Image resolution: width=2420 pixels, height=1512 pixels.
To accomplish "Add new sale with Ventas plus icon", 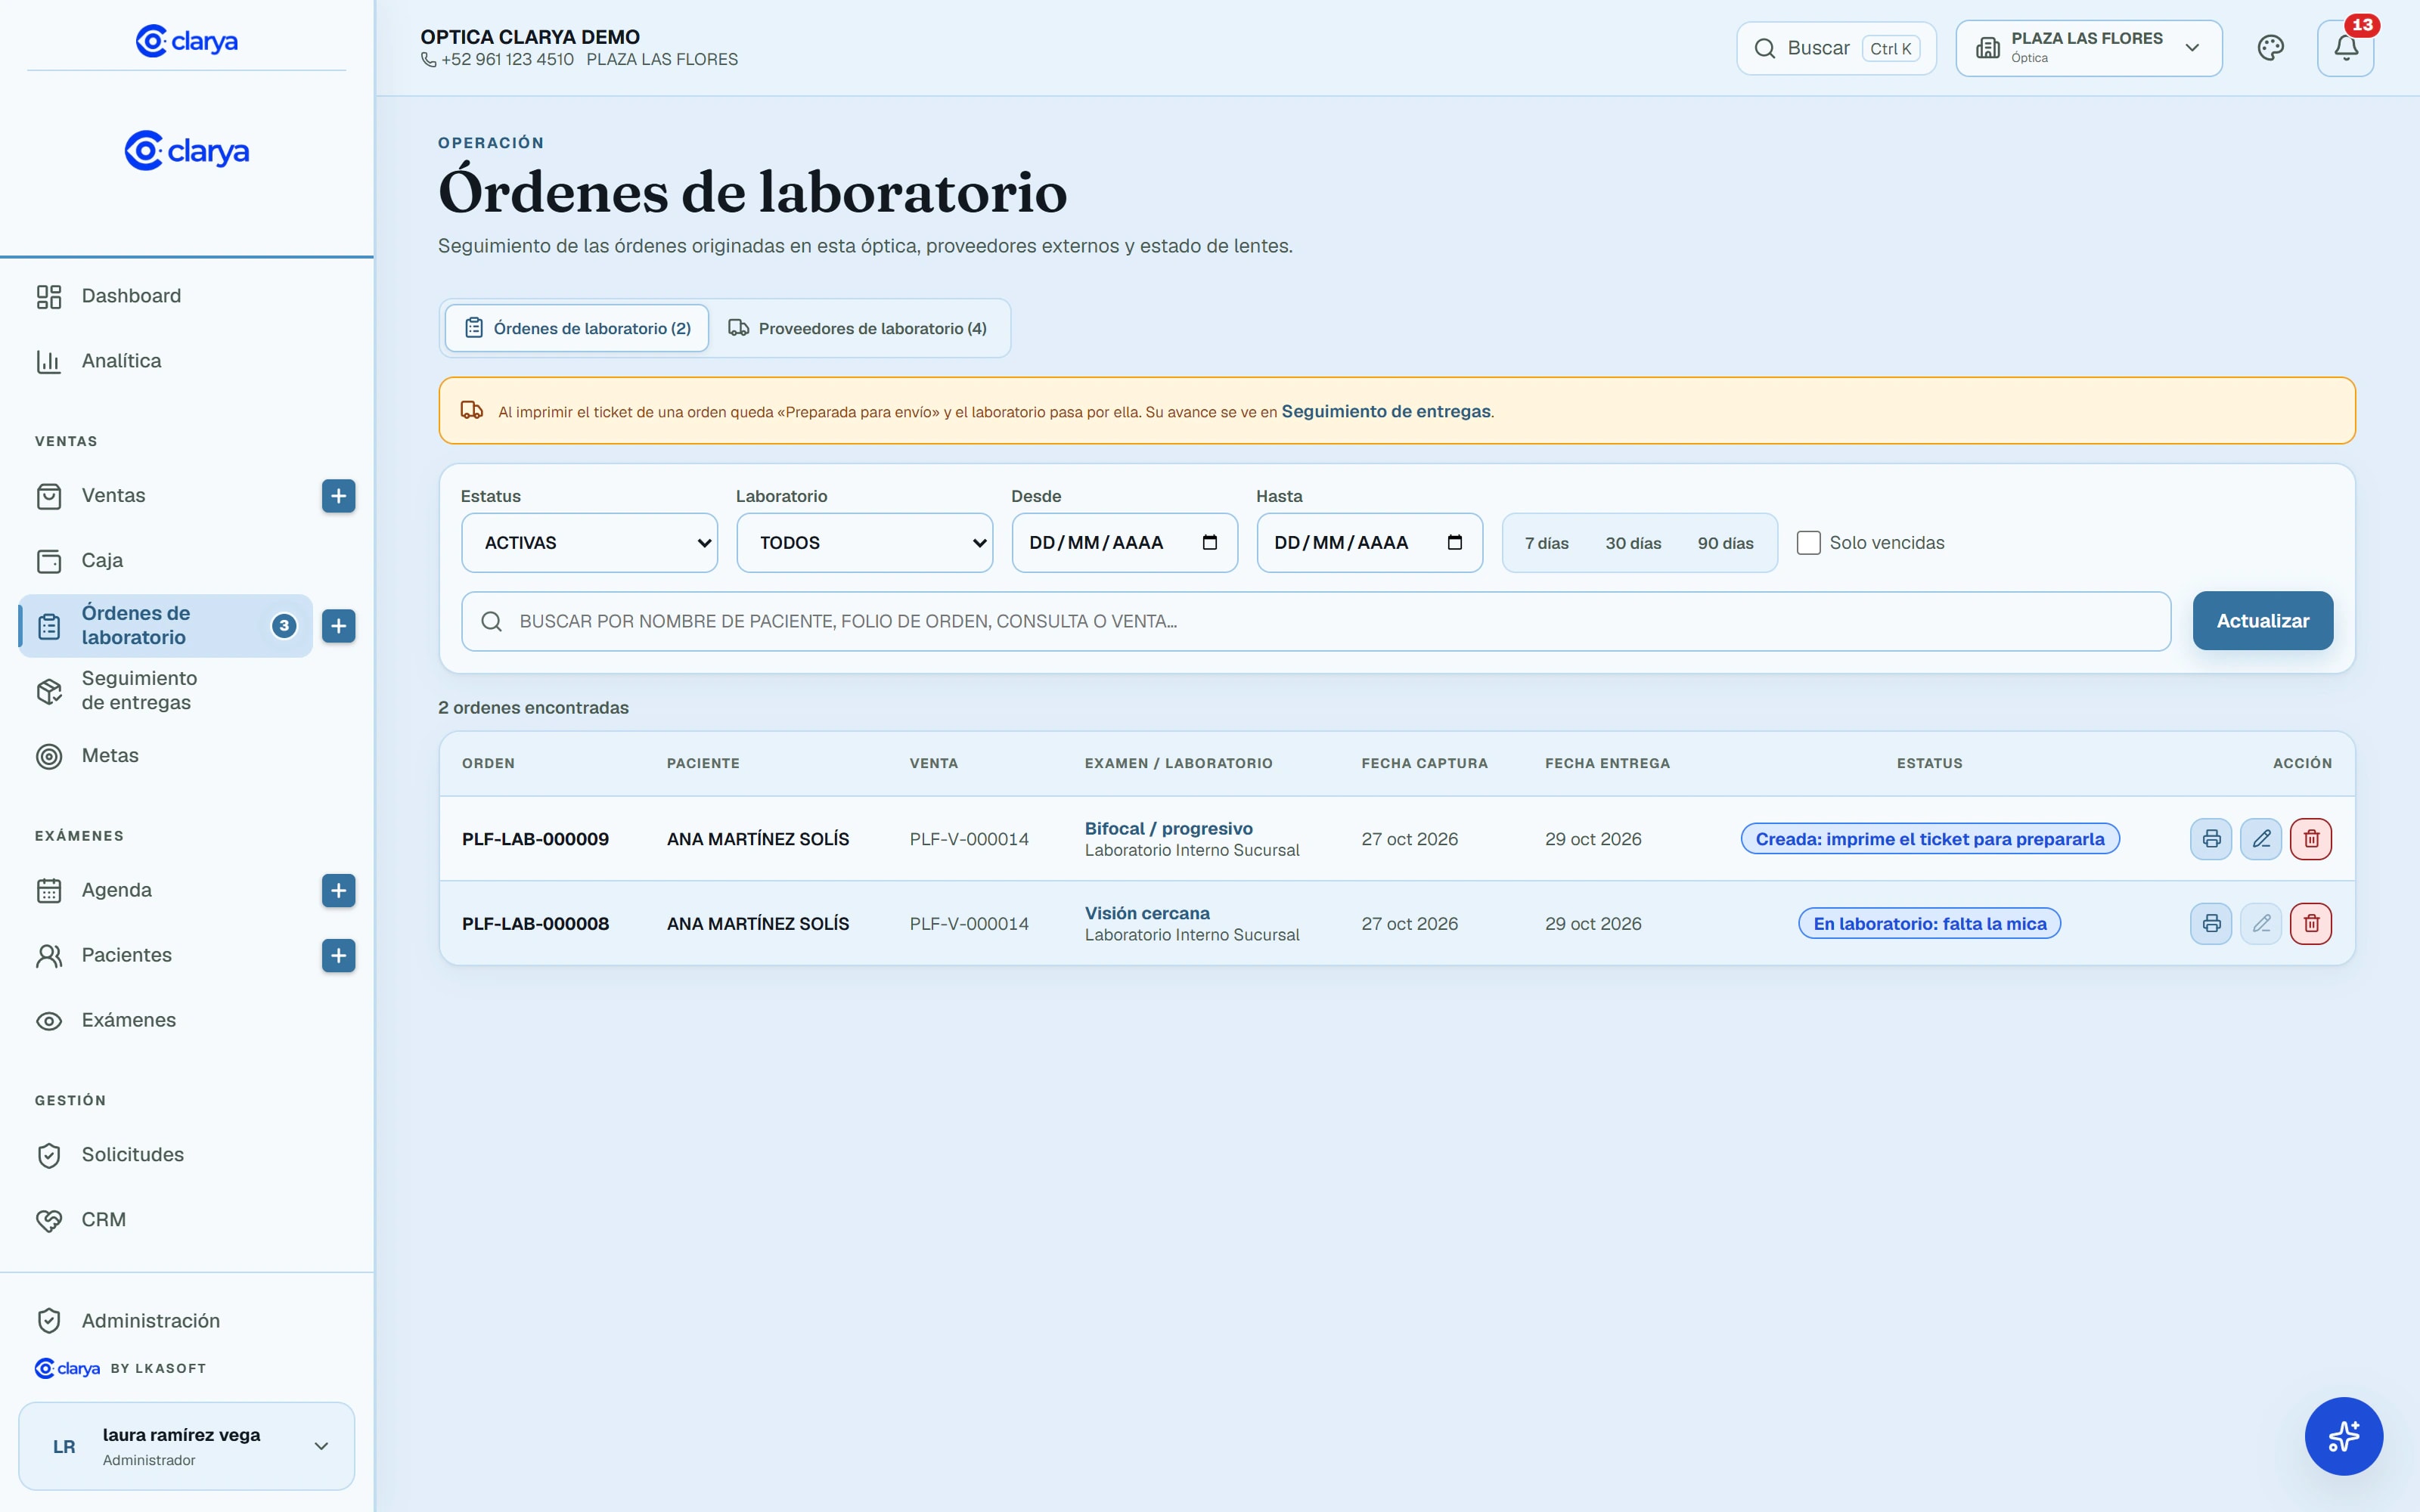I will coord(339,496).
